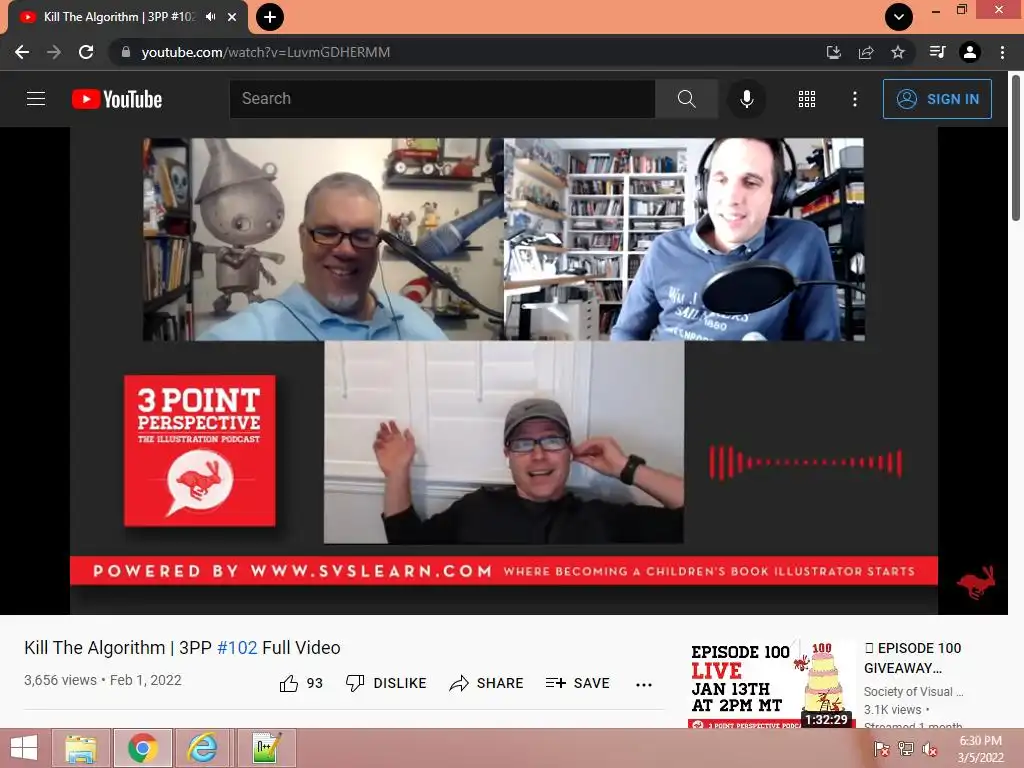Click the Society of Visual channel name

[913, 692]
